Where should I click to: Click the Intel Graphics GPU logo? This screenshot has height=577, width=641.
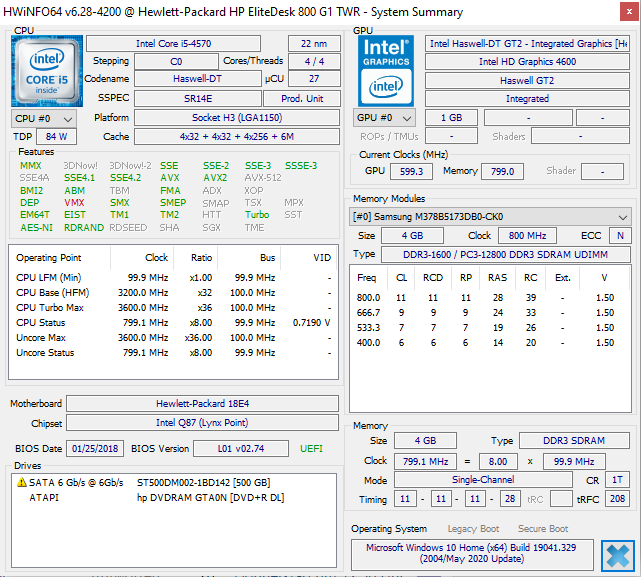pos(386,71)
